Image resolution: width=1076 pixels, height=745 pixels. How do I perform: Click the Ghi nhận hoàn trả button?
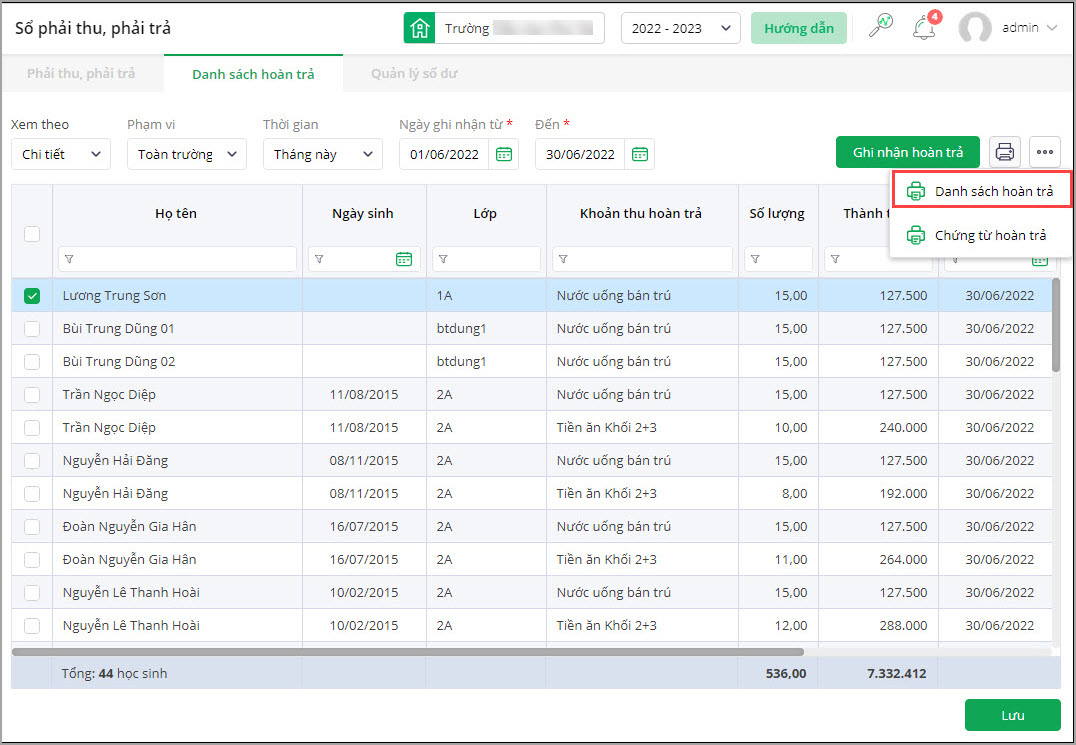907,152
